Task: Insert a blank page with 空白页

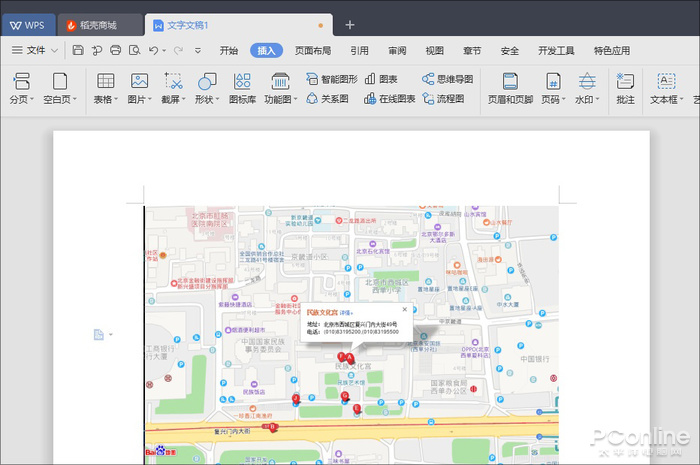Action: (60, 88)
